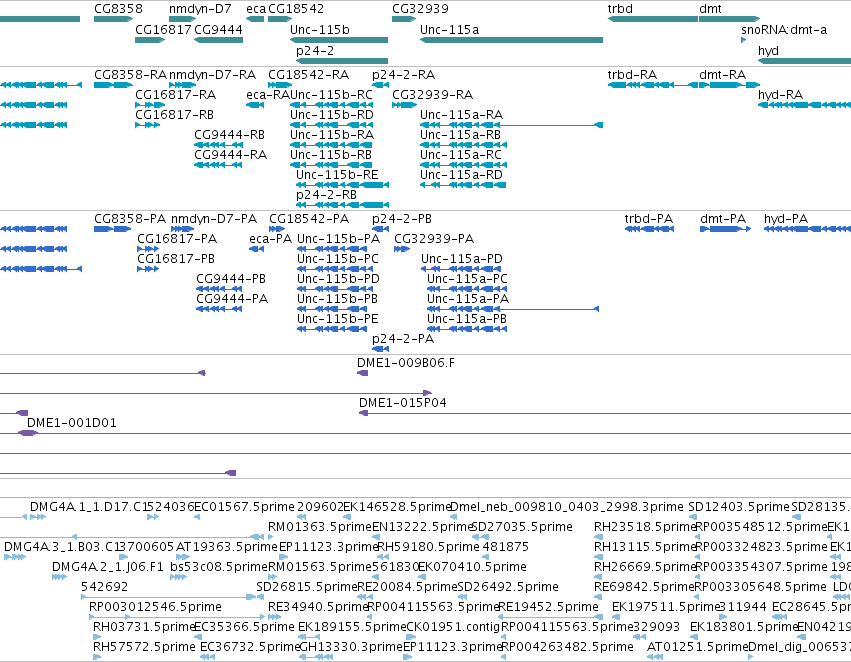Click EST bs53c08.5prime
The image size is (851, 662).
(x=219, y=566)
